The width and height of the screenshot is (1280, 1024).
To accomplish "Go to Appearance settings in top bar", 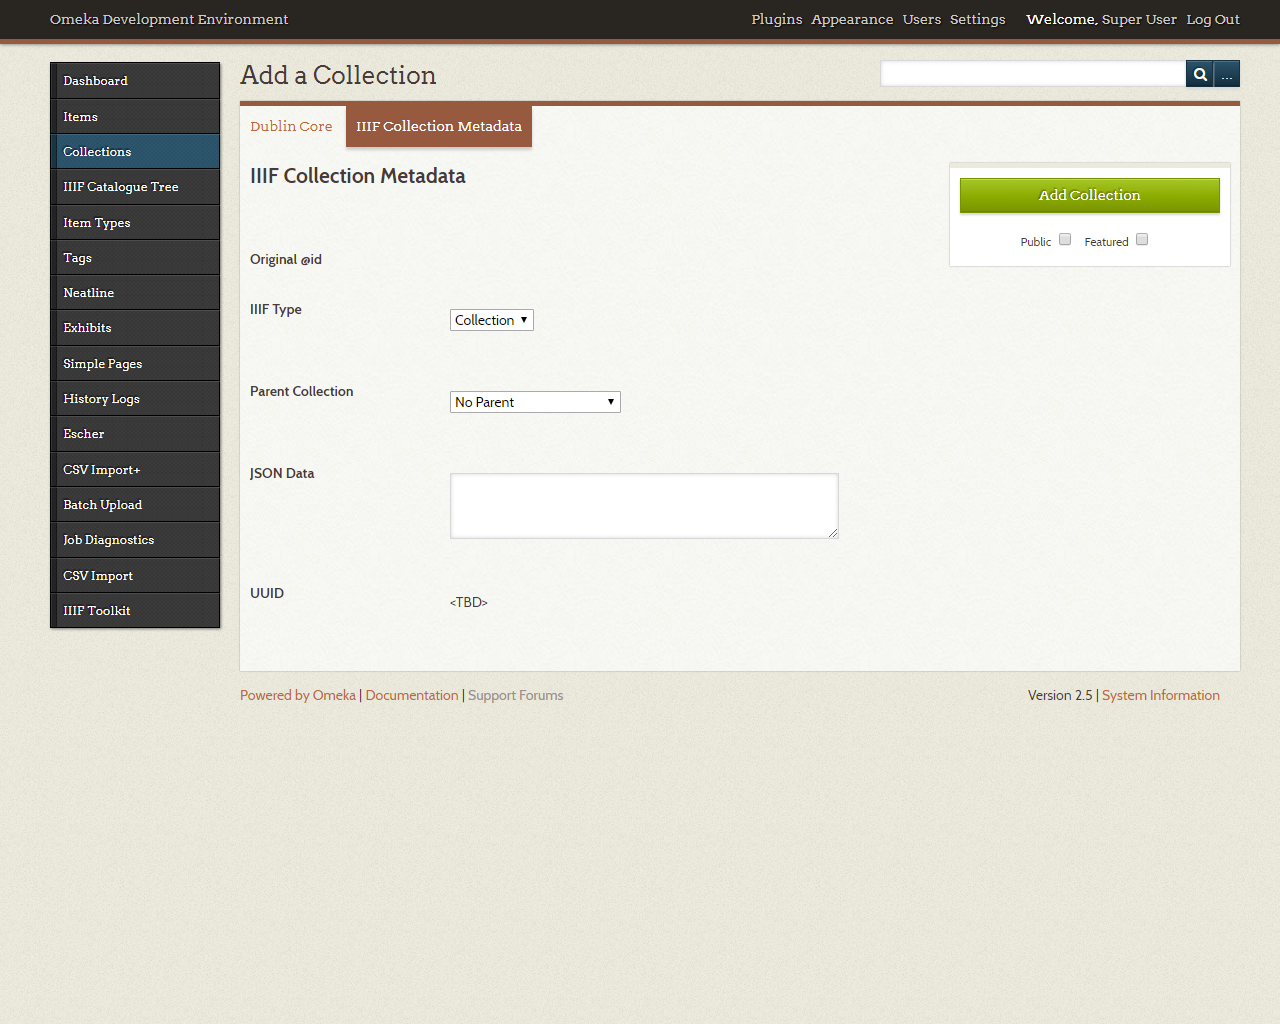I will 852,19.
